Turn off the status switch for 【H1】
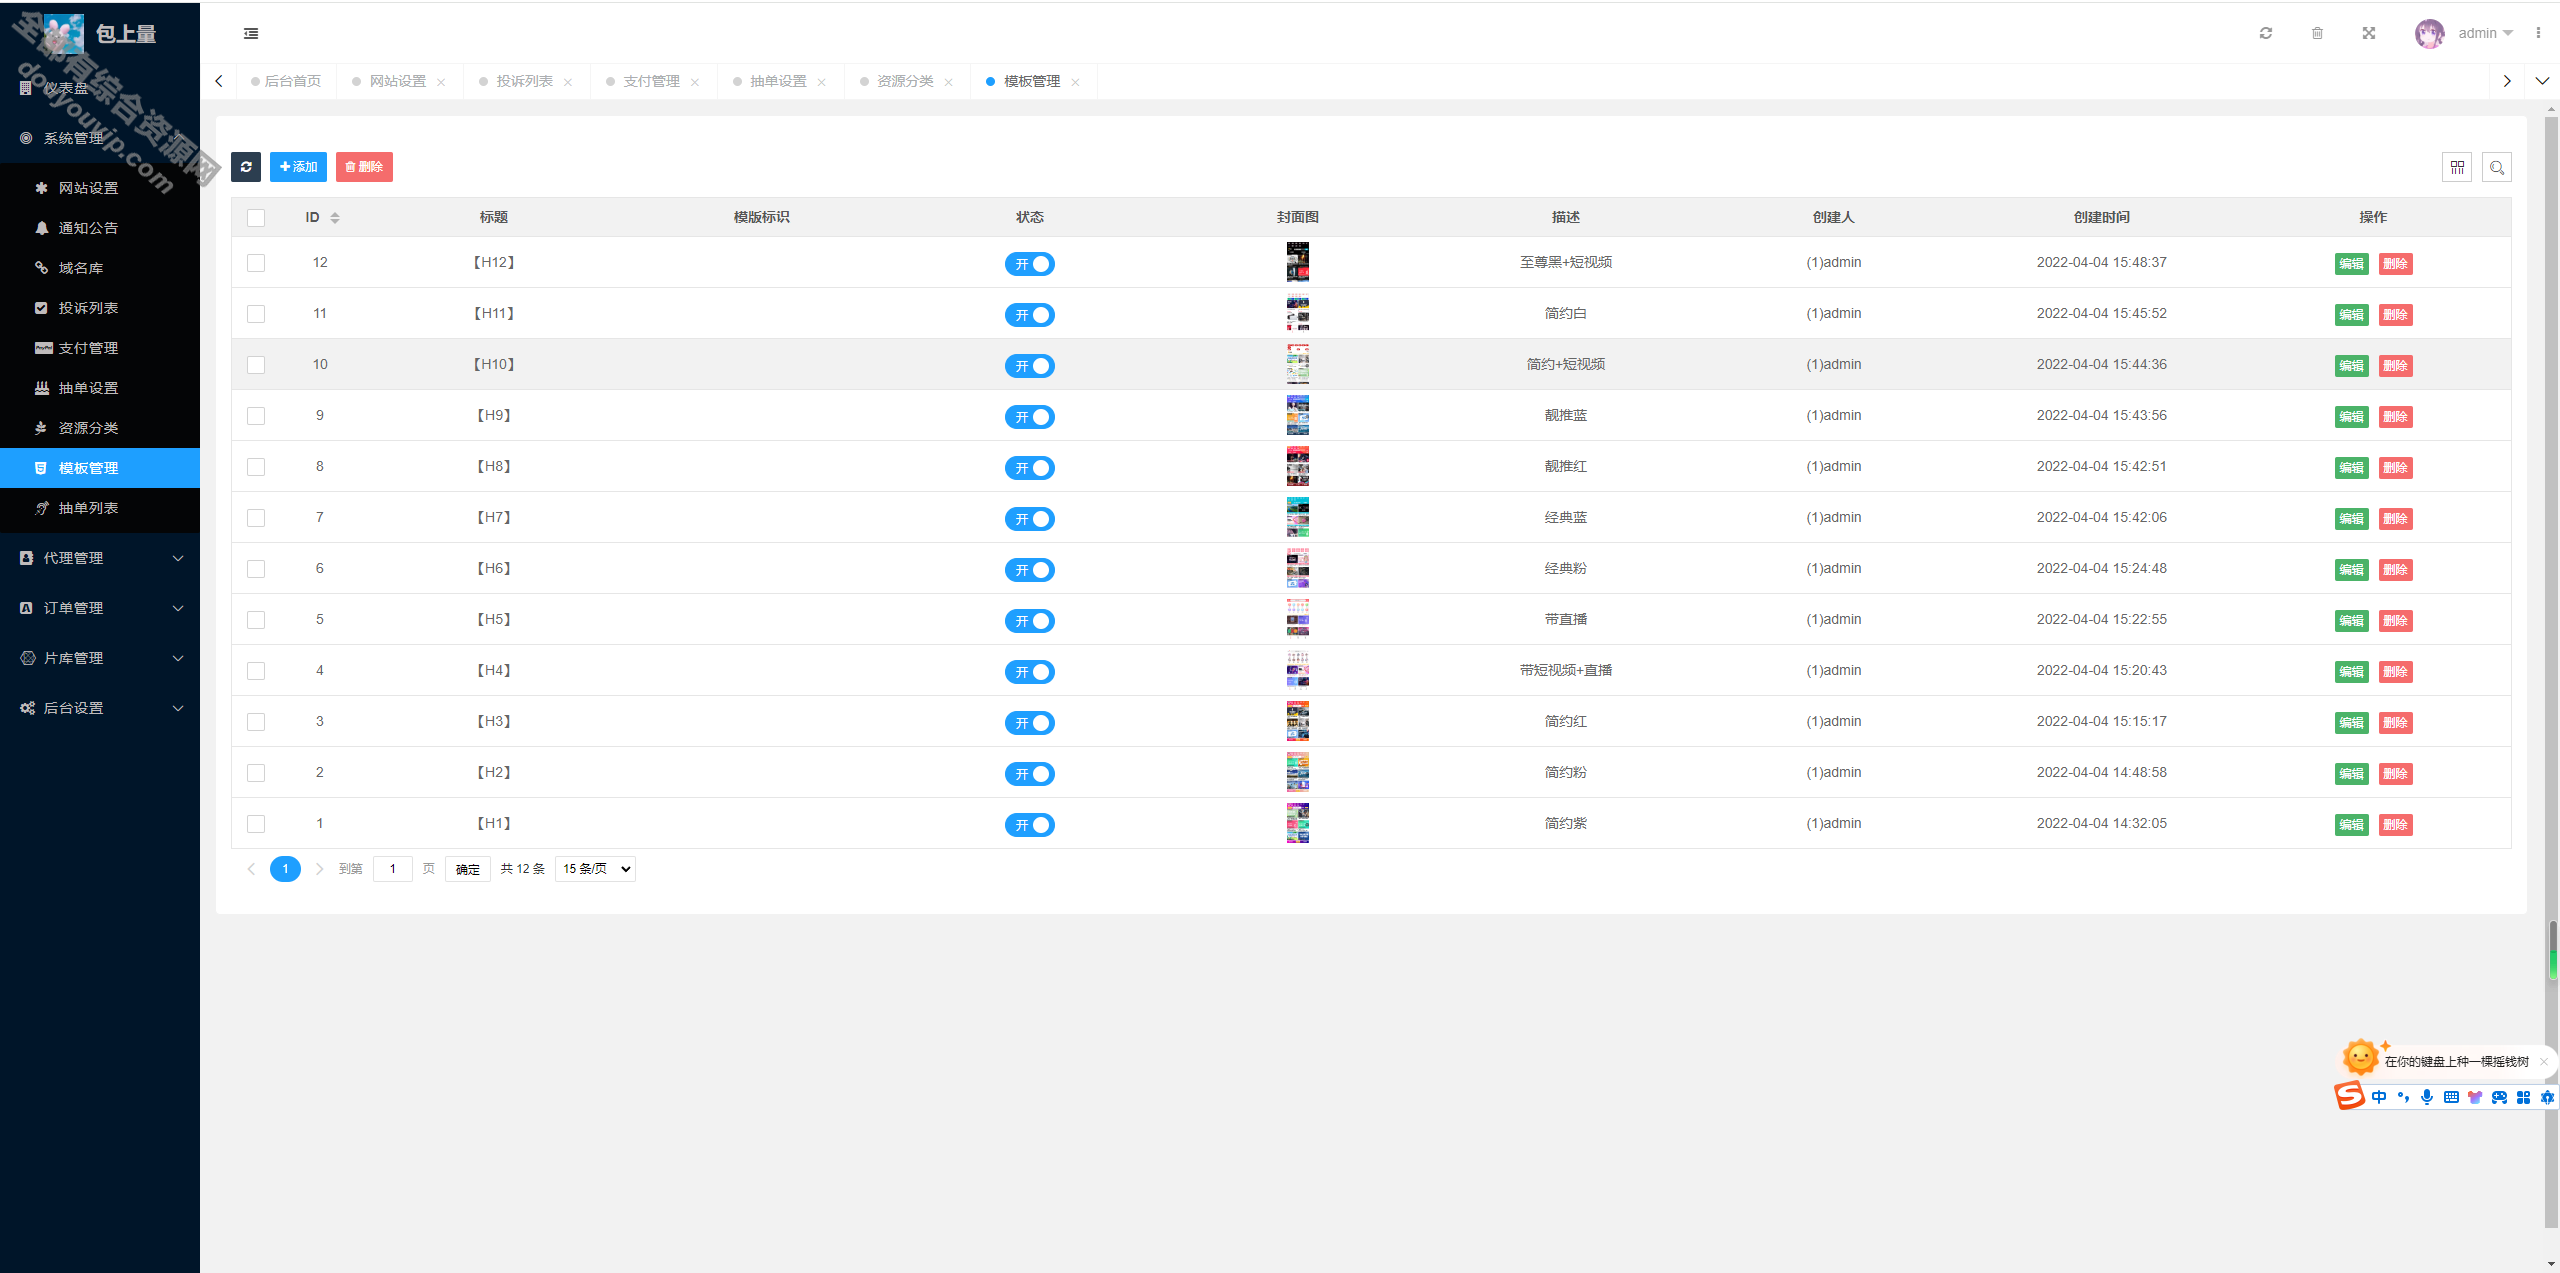Screen dimensions: 2560x1273 (x=1030, y=825)
